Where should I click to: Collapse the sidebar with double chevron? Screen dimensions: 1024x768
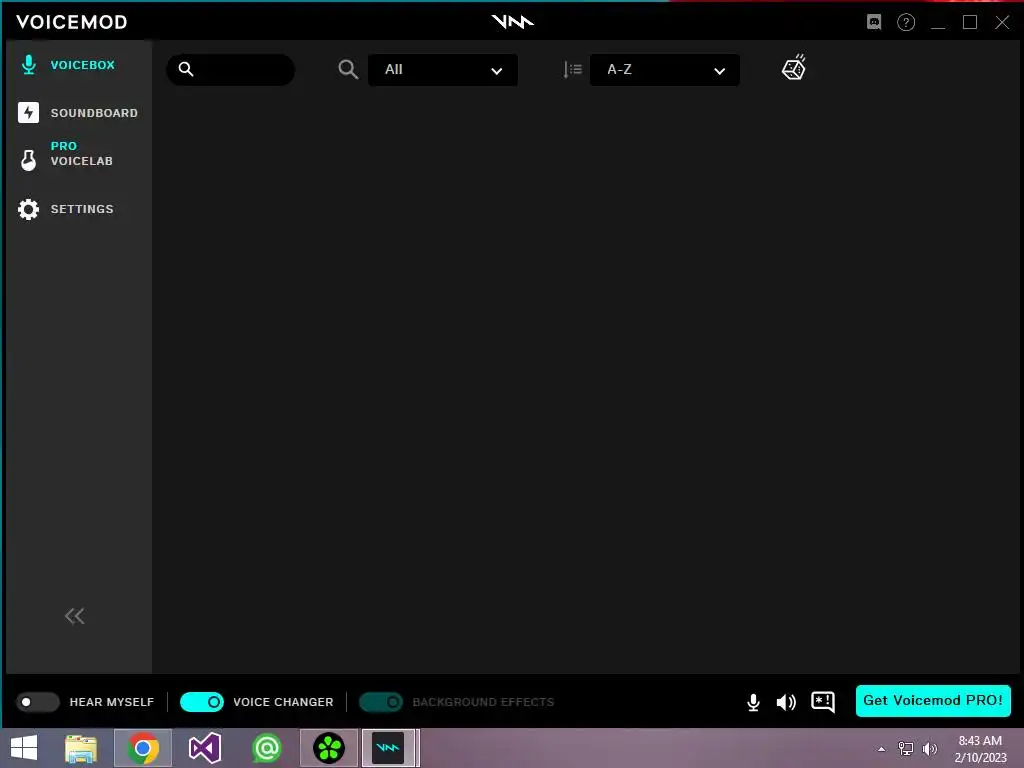coord(74,616)
